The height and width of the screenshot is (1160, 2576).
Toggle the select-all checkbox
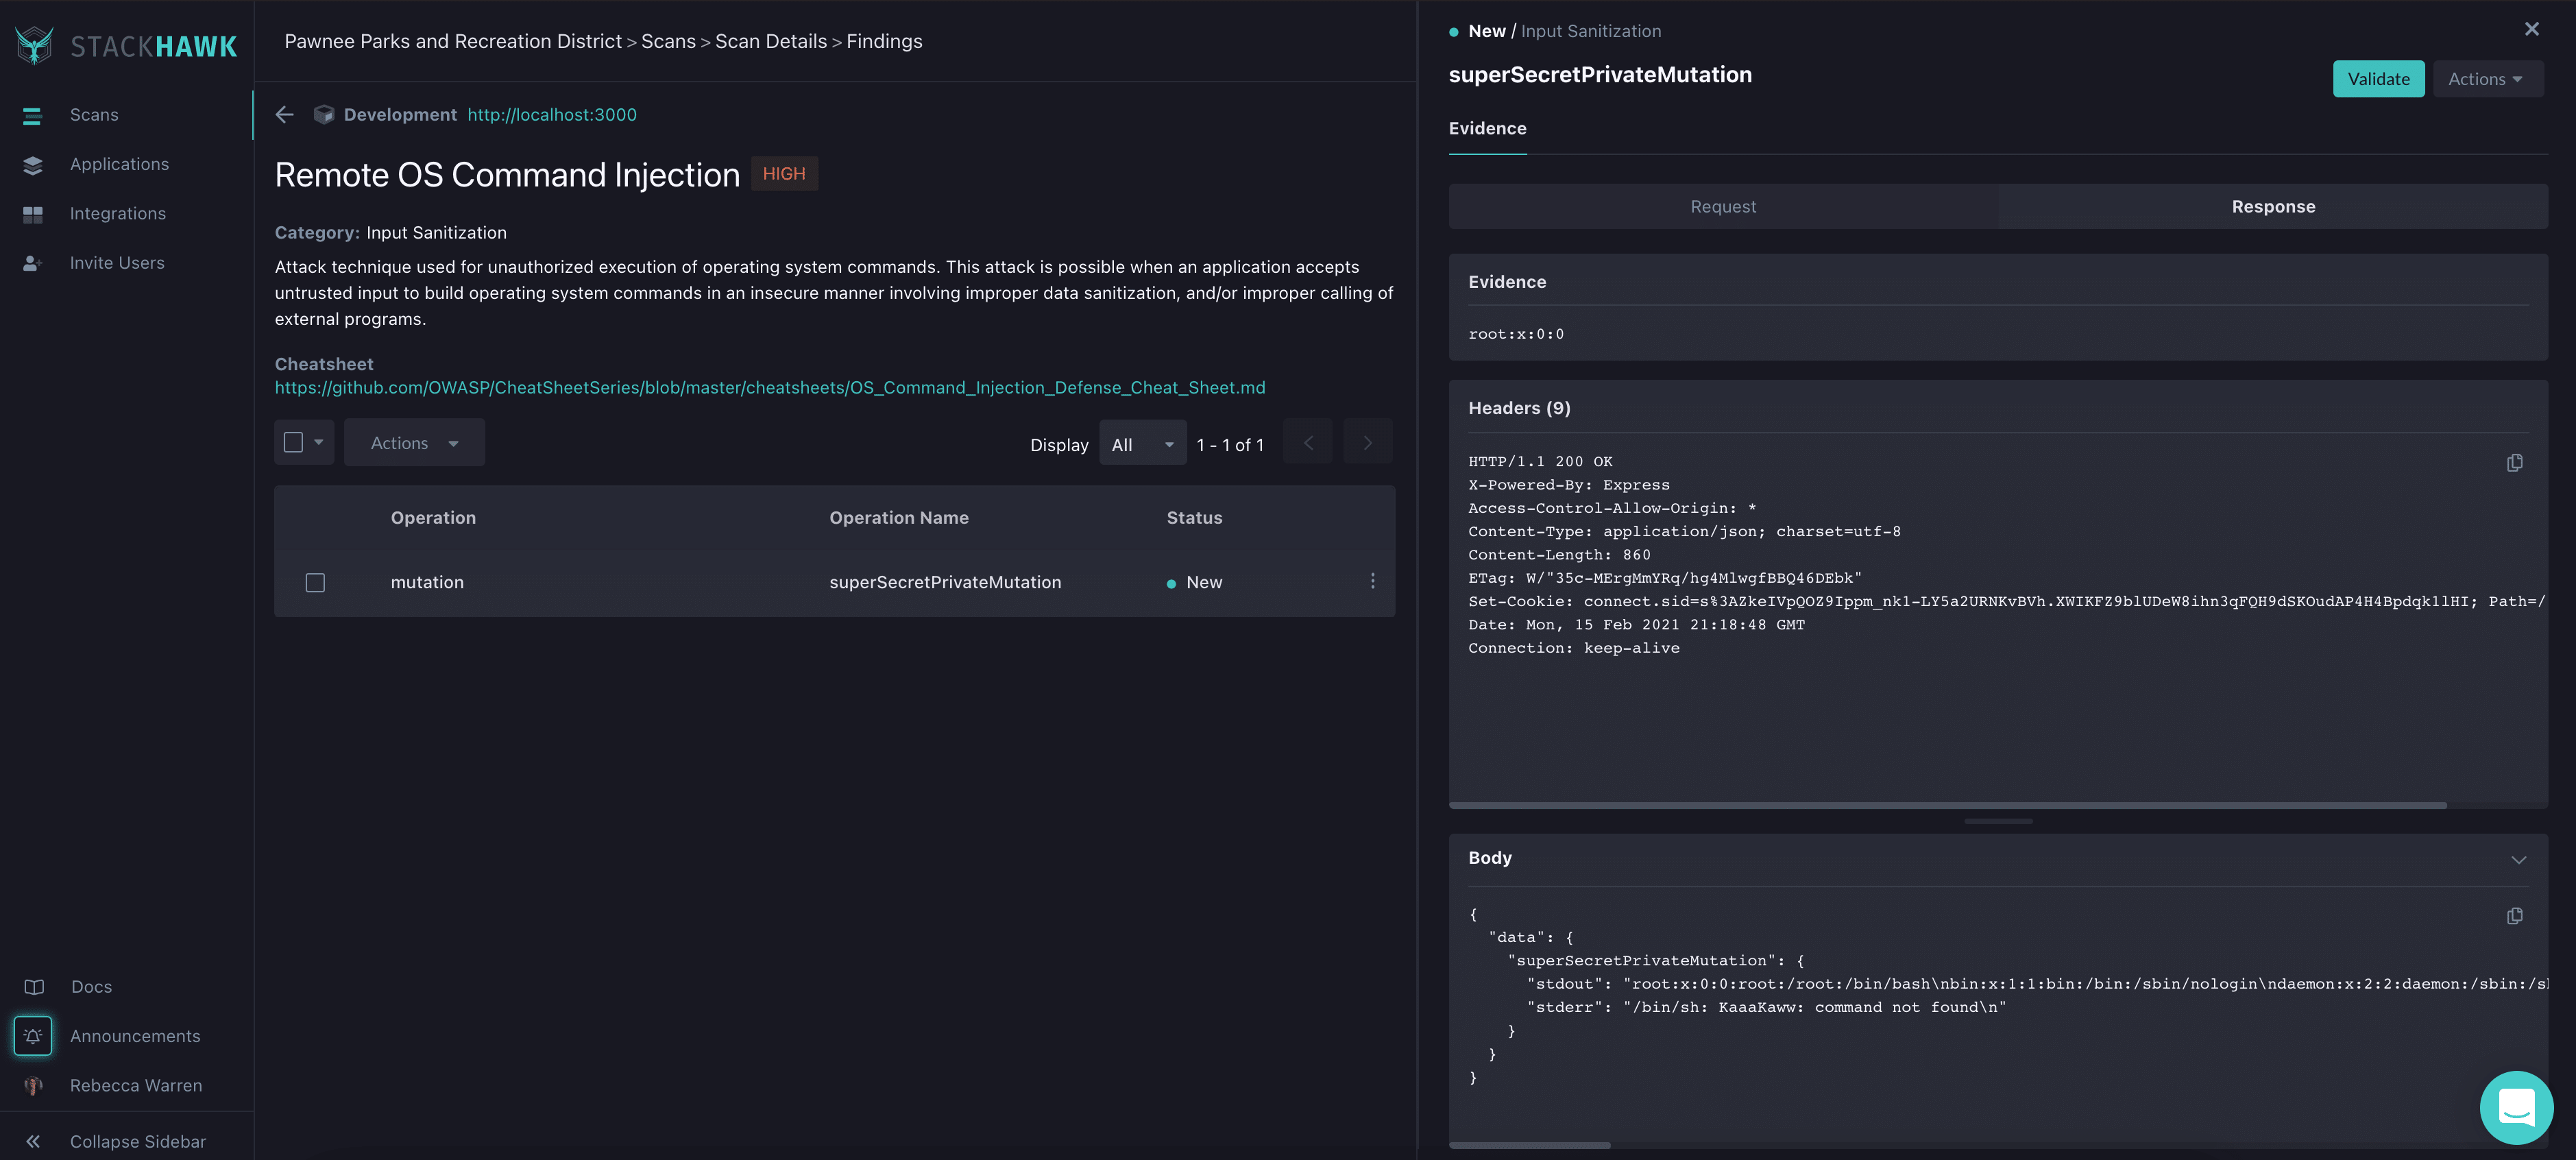pos(293,442)
